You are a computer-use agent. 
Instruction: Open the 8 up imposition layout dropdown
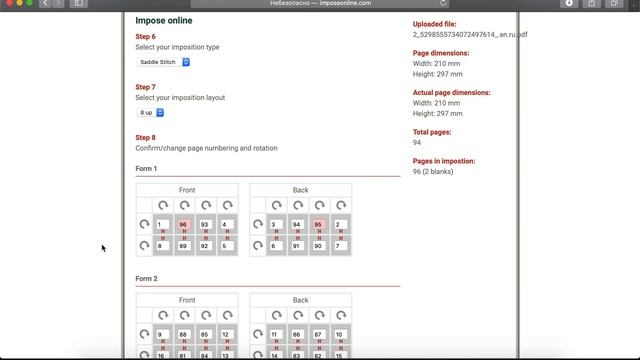150,113
